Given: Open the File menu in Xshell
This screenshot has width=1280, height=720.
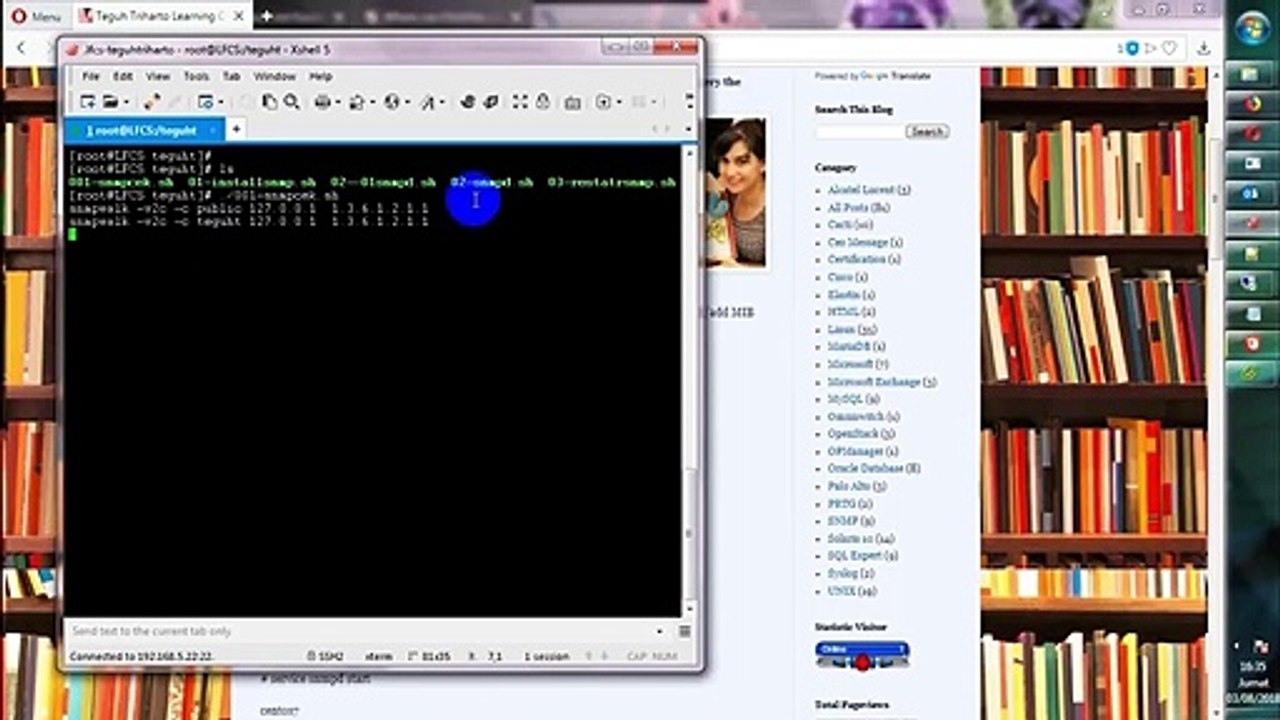Looking at the screenshot, I should pos(91,76).
